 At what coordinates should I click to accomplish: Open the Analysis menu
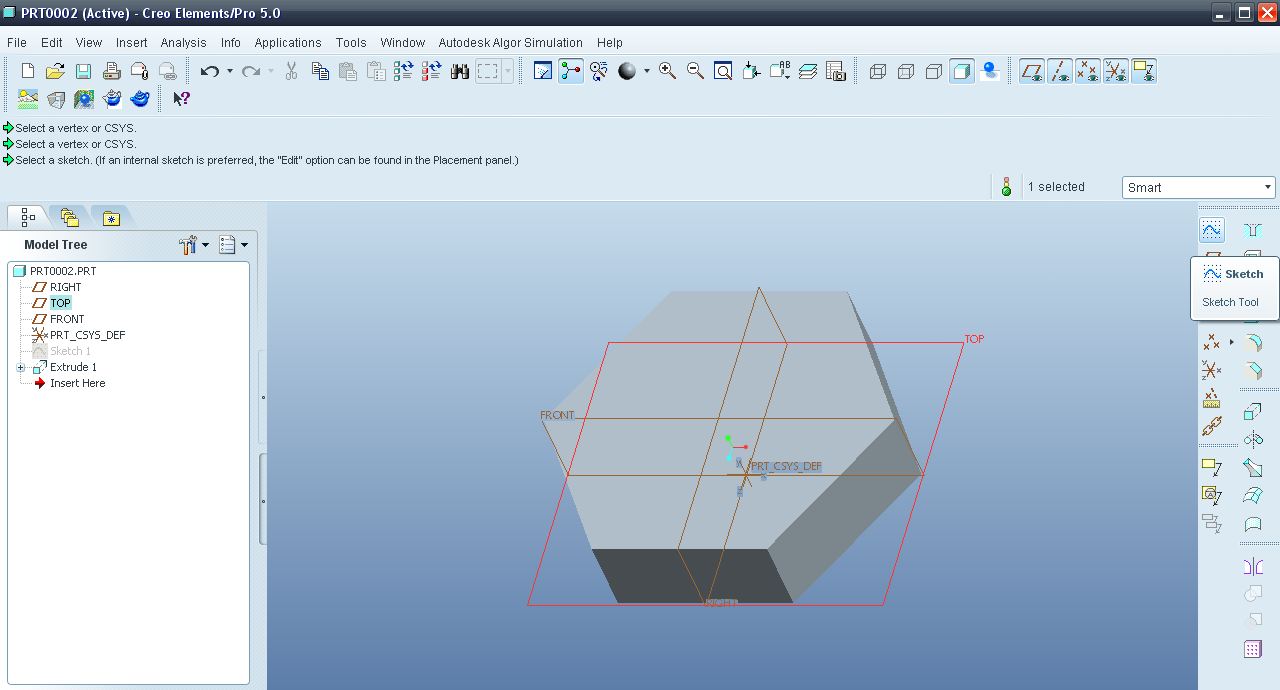tap(184, 42)
